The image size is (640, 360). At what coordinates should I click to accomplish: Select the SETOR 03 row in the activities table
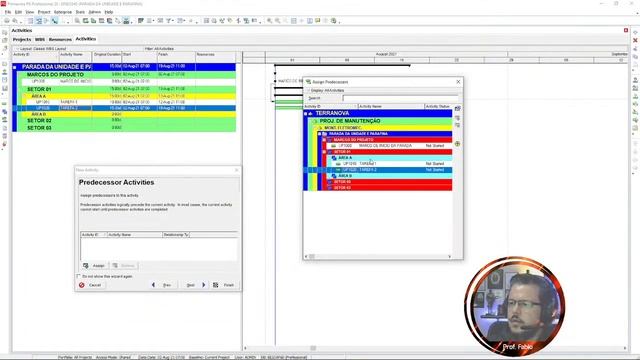pos(127,128)
